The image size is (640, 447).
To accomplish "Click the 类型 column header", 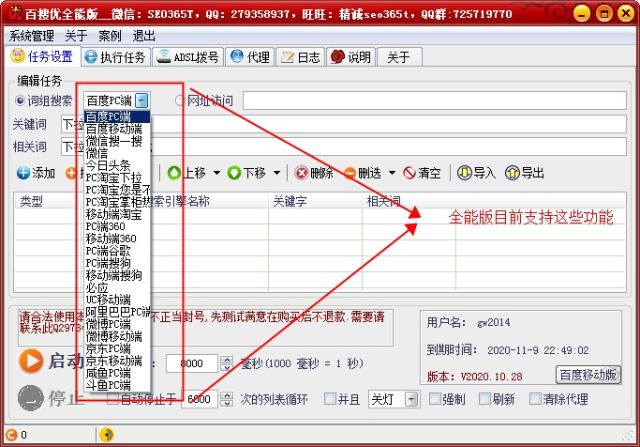I will click(x=45, y=201).
